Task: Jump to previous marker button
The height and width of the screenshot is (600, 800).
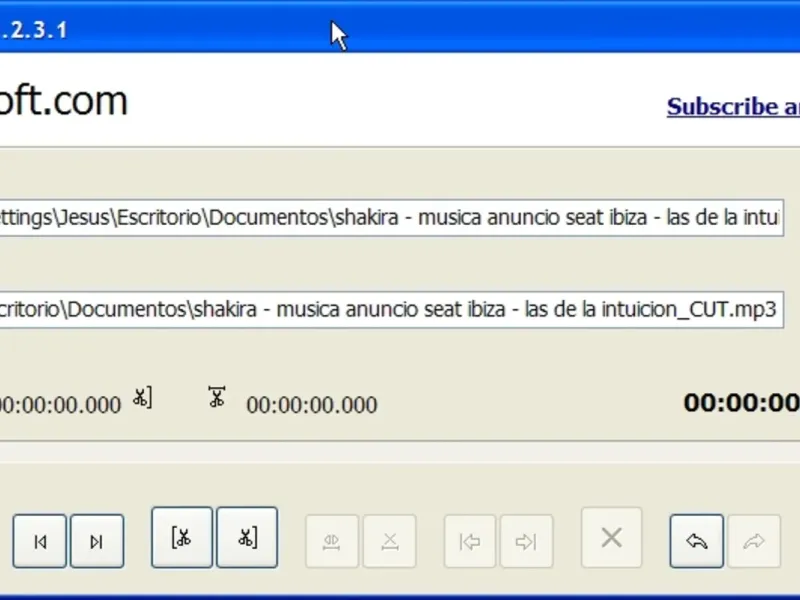Action: coord(40,541)
